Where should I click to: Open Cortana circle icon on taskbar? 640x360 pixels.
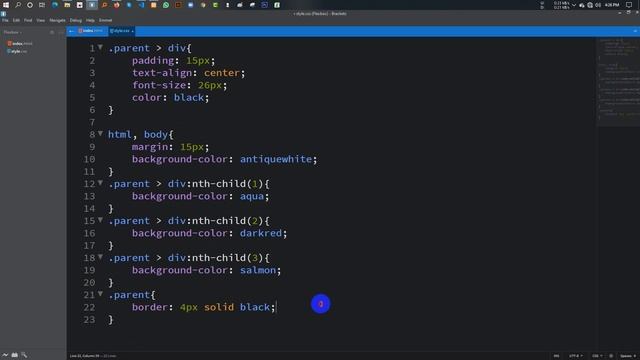click(30, 5)
